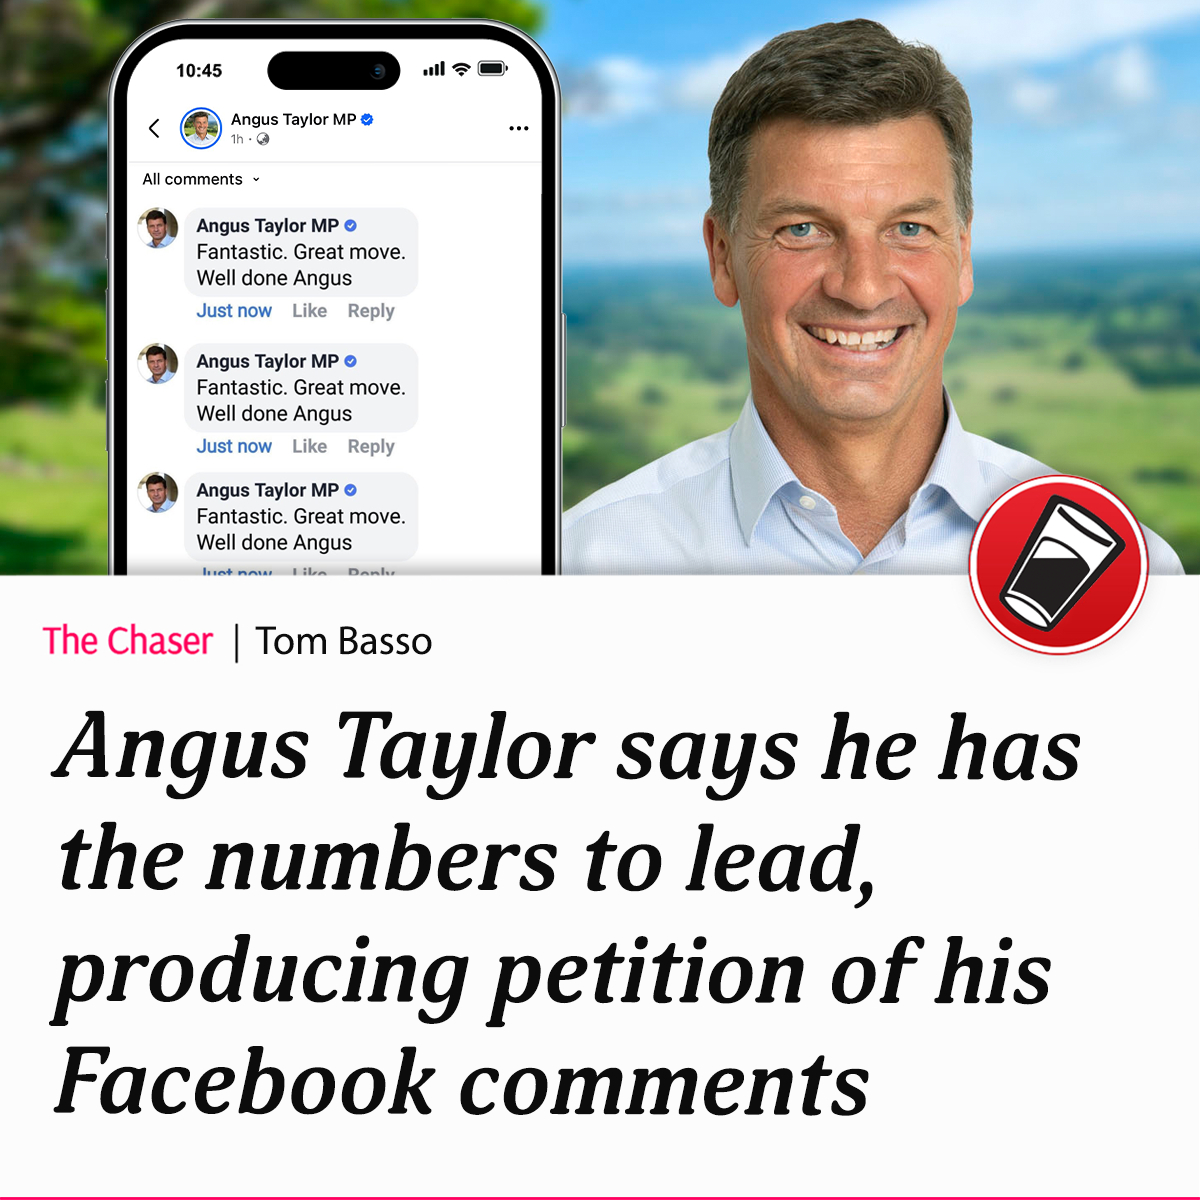
Task: Open The Chaser source link
Action: click(x=128, y=641)
